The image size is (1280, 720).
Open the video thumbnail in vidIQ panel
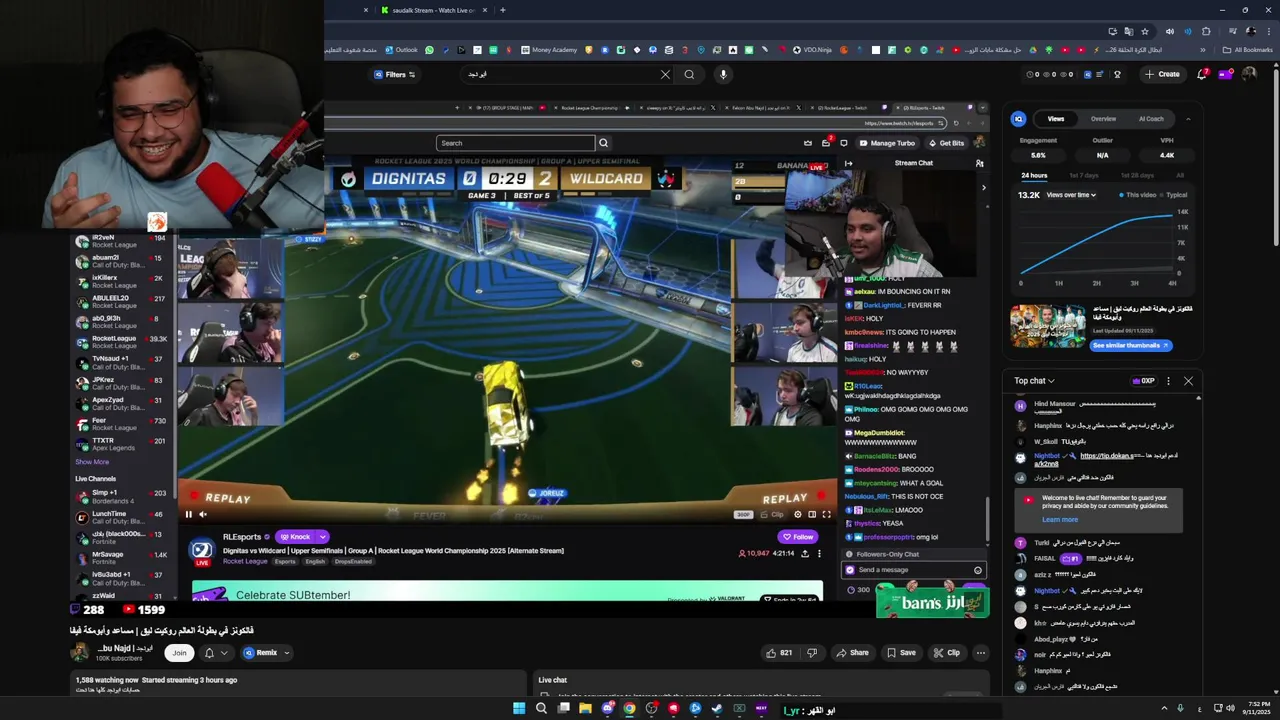(x=1047, y=326)
